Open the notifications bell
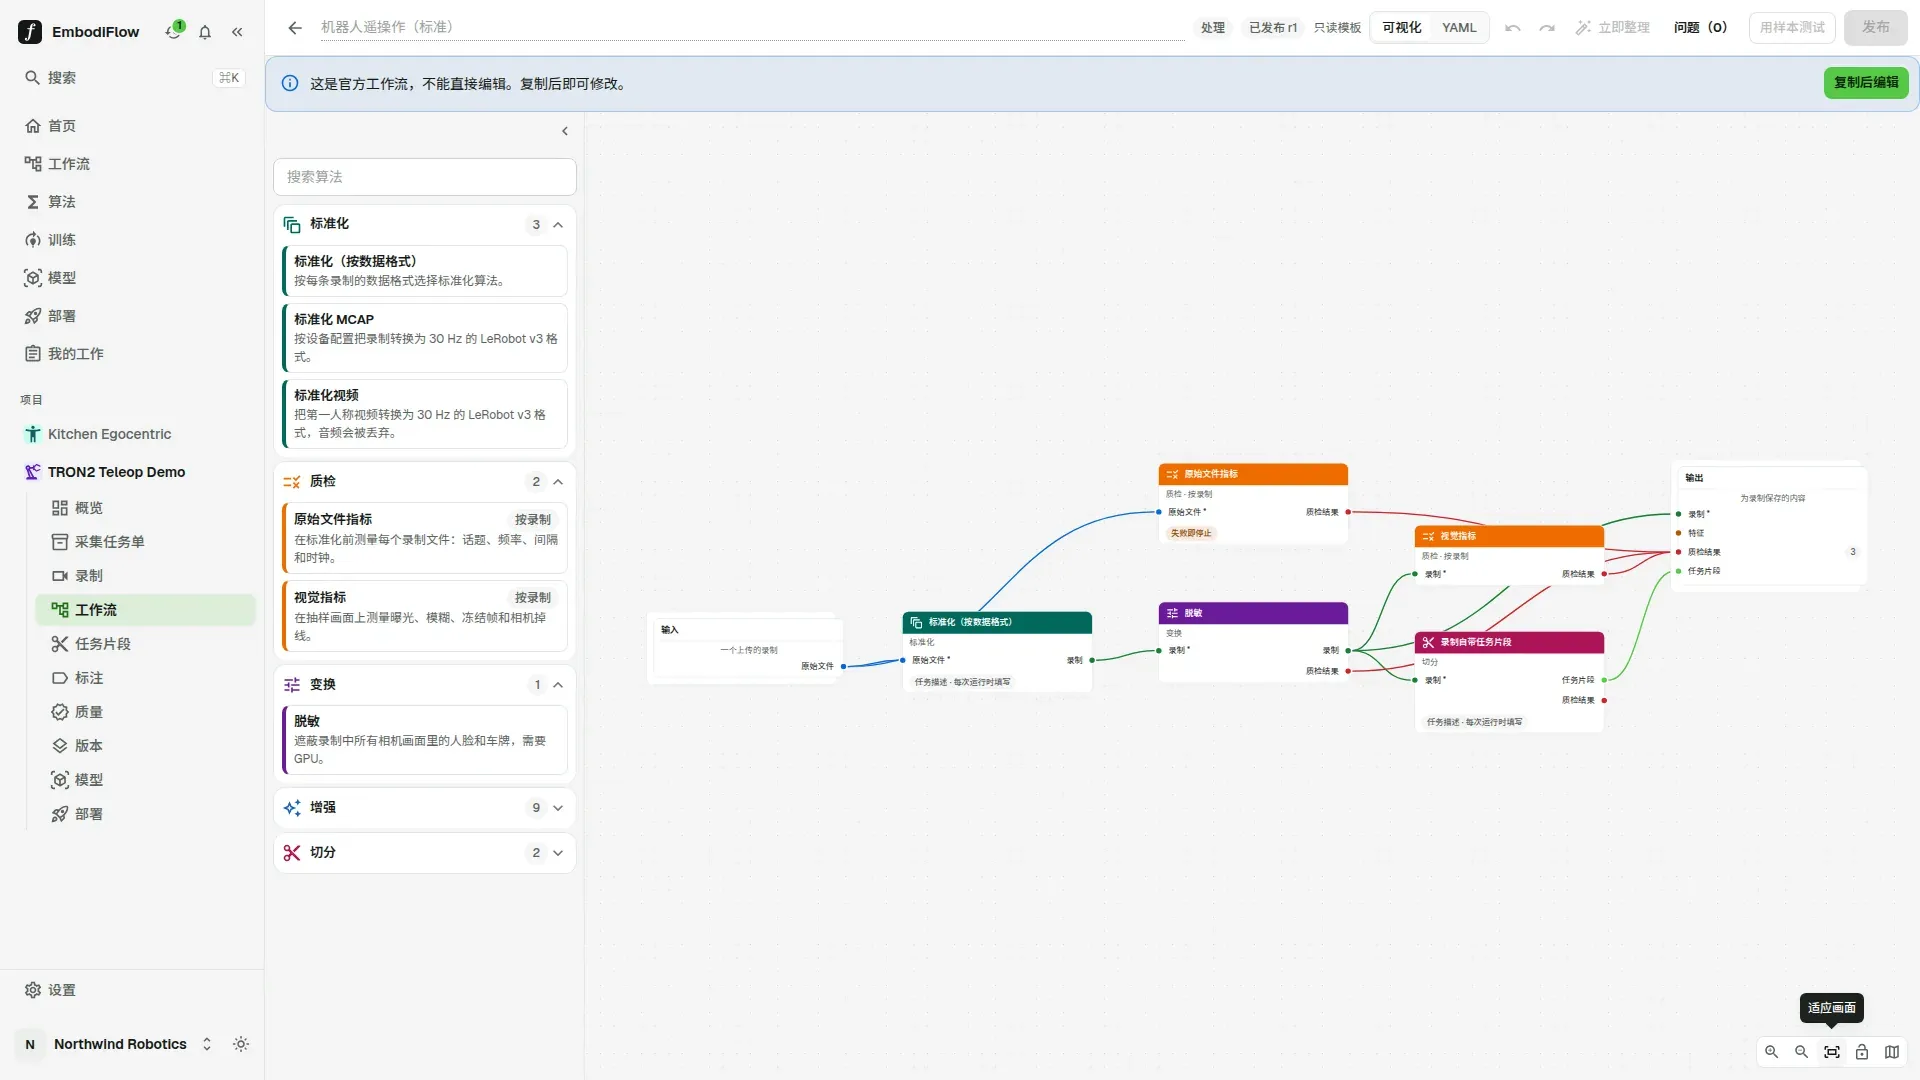The height and width of the screenshot is (1080, 1920). coord(205,32)
